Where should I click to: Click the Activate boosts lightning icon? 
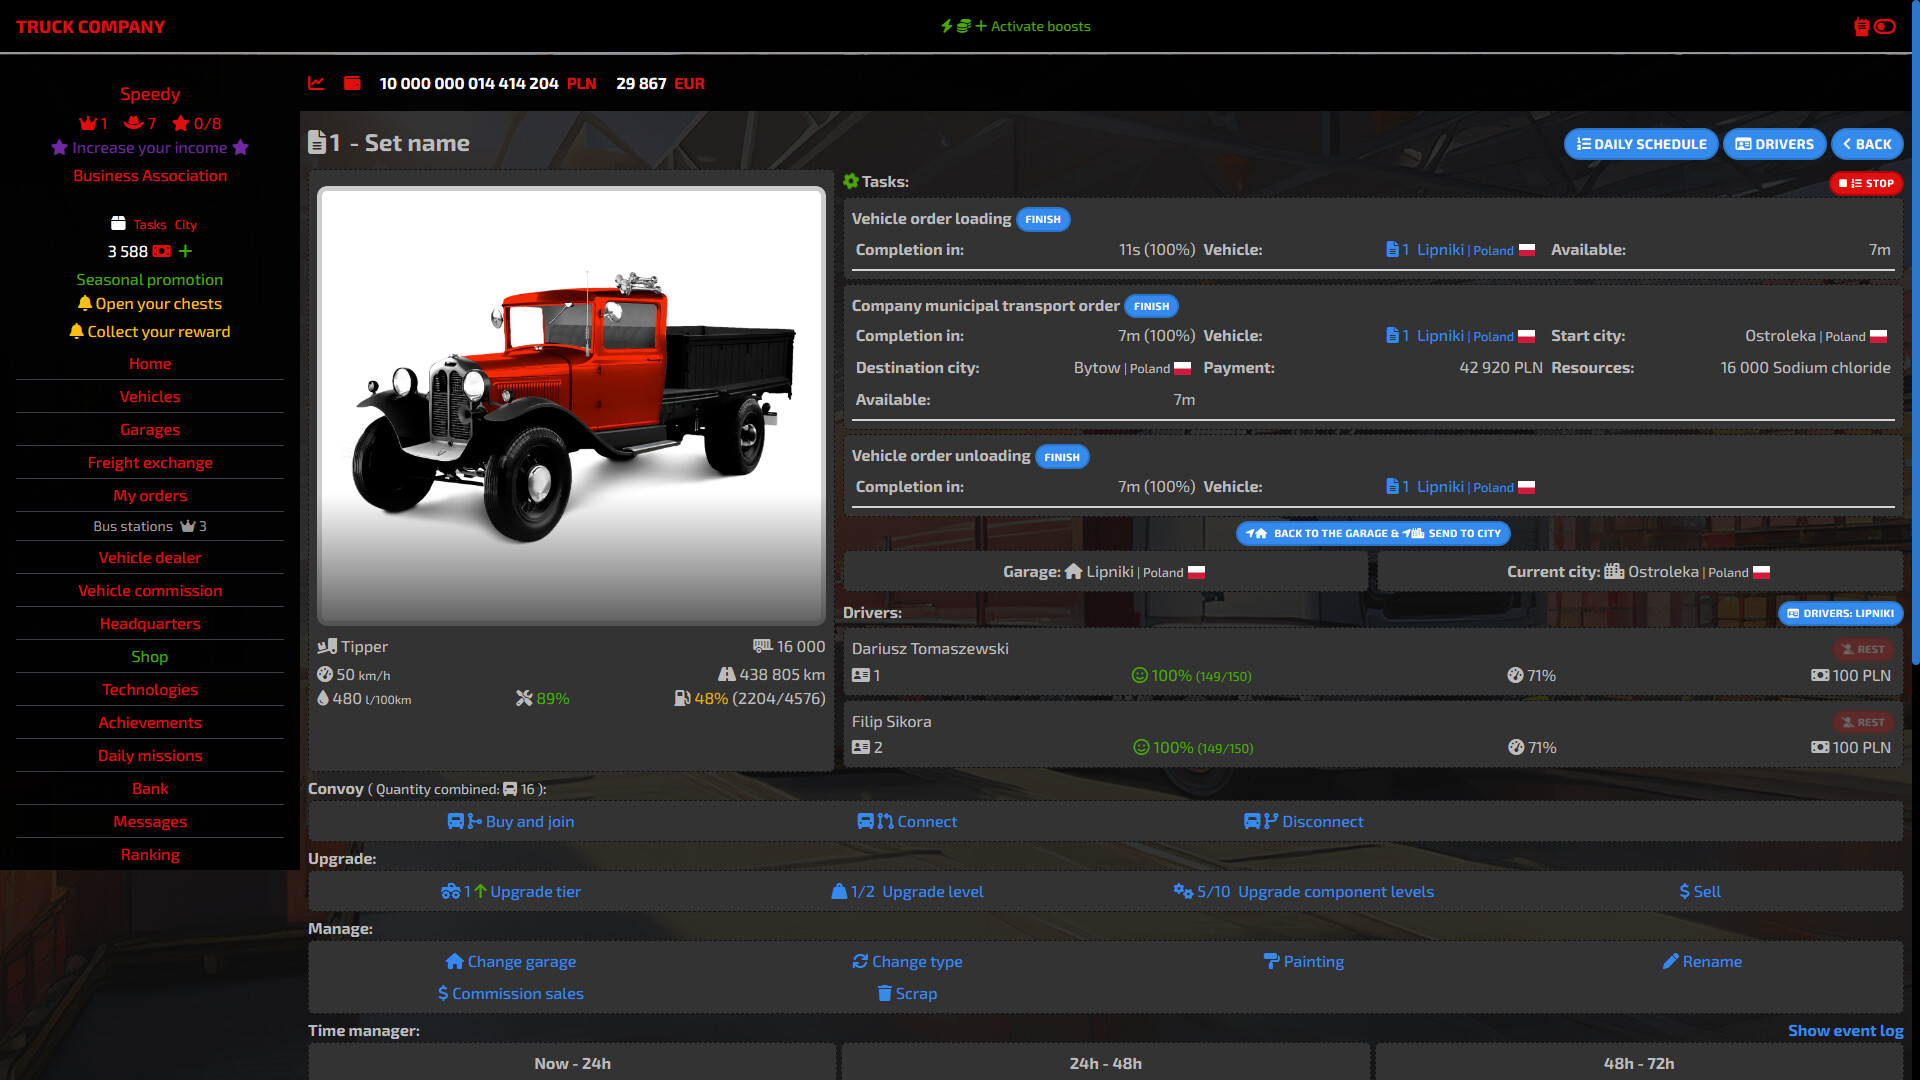point(948,26)
